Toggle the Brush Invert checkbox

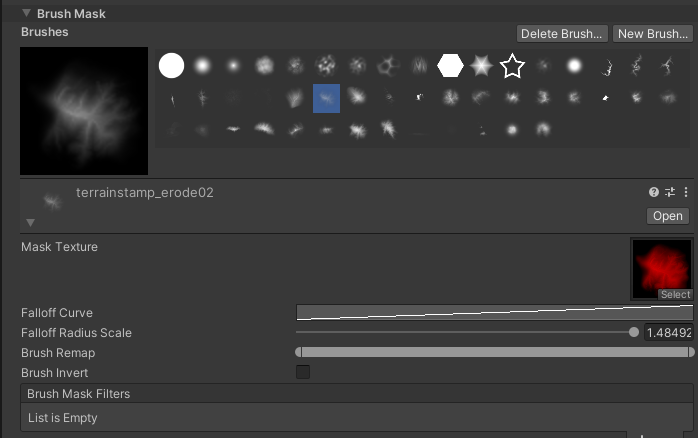tap(303, 372)
